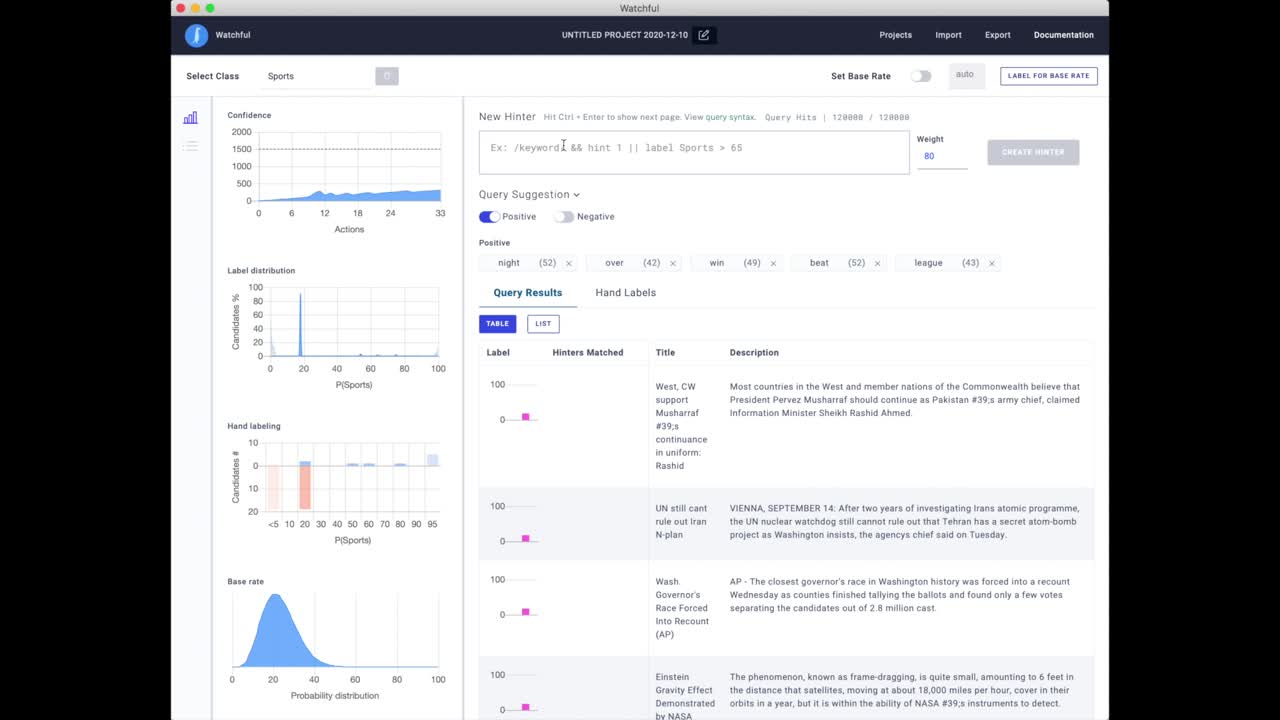Remove the 'night' suggestion chip
This screenshot has height=720, width=1280.
point(569,263)
